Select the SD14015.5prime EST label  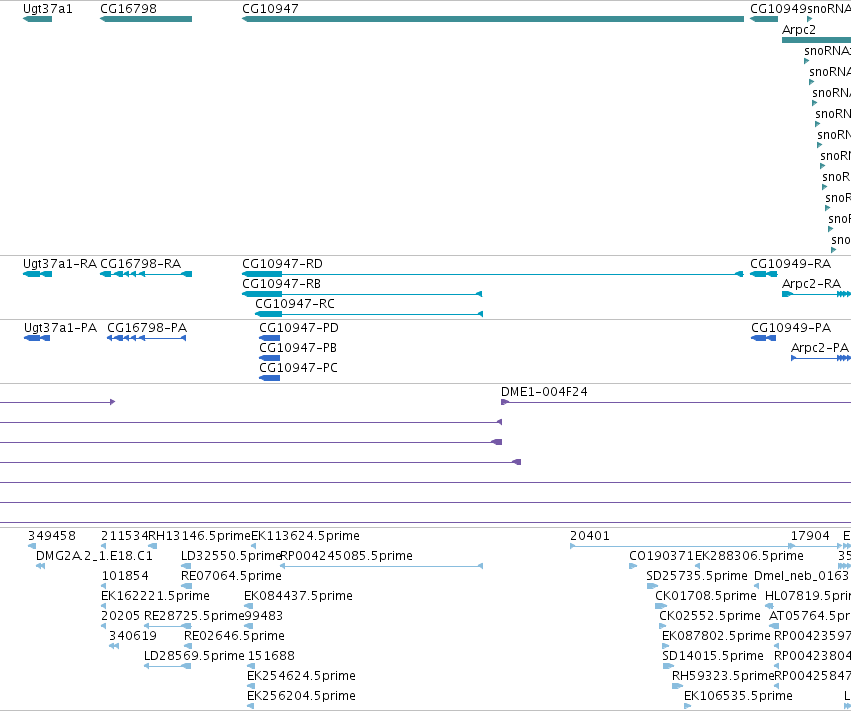pyautogui.click(x=713, y=656)
